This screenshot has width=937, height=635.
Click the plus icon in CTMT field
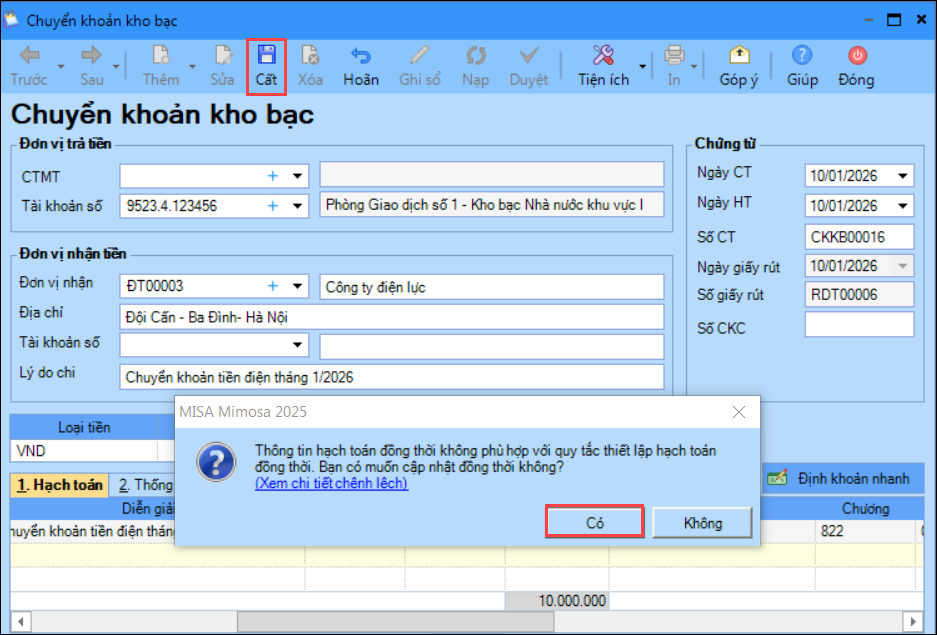coord(272,176)
